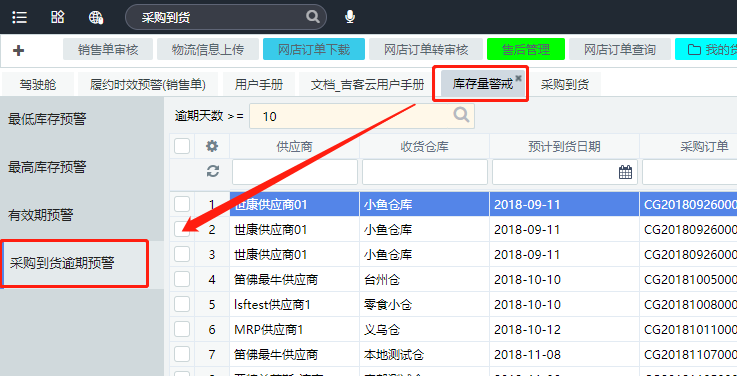Click the 网店订单查询 button
The width and height of the screenshot is (737, 376).
620,49
